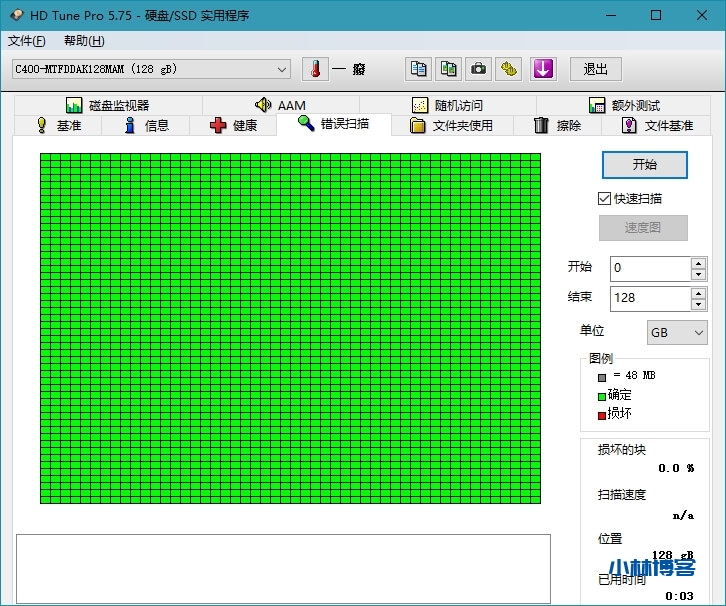The height and width of the screenshot is (606, 726).
Task: Open the options wrench icon
Action: click(510, 69)
